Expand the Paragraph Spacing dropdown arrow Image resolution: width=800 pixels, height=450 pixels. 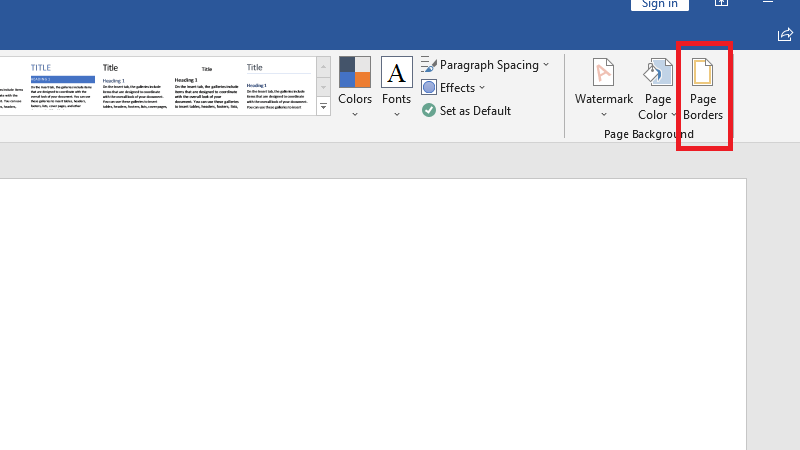coord(546,65)
